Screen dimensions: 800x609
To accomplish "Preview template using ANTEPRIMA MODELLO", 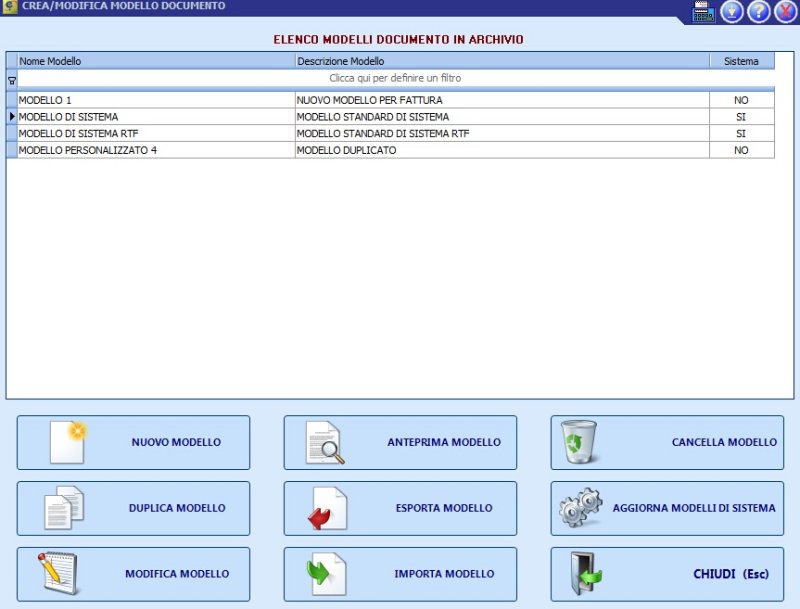I will point(400,442).
